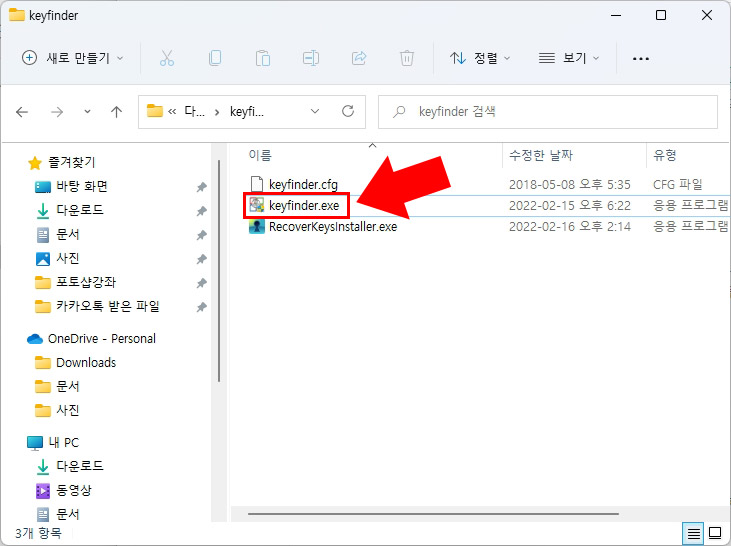Click the Copy icon in toolbar
The width and height of the screenshot is (731, 546).
(x=215, y=58)
